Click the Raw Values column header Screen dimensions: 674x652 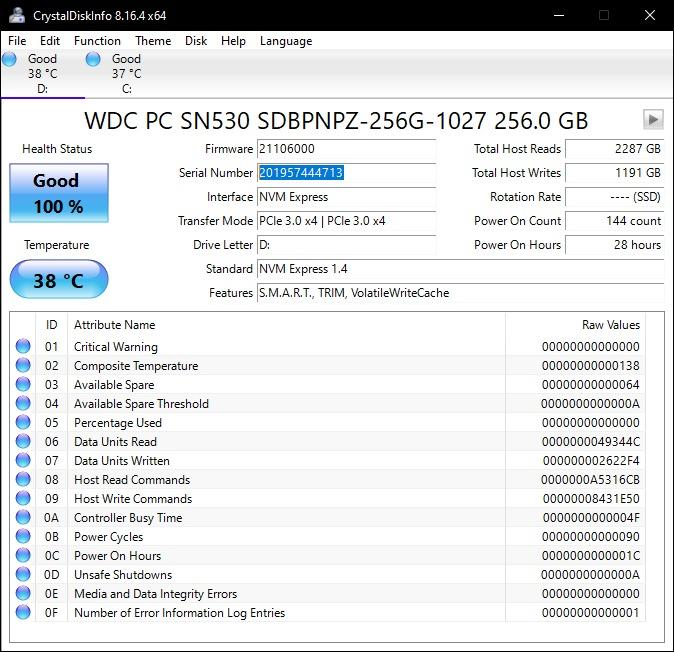[610, 325]
